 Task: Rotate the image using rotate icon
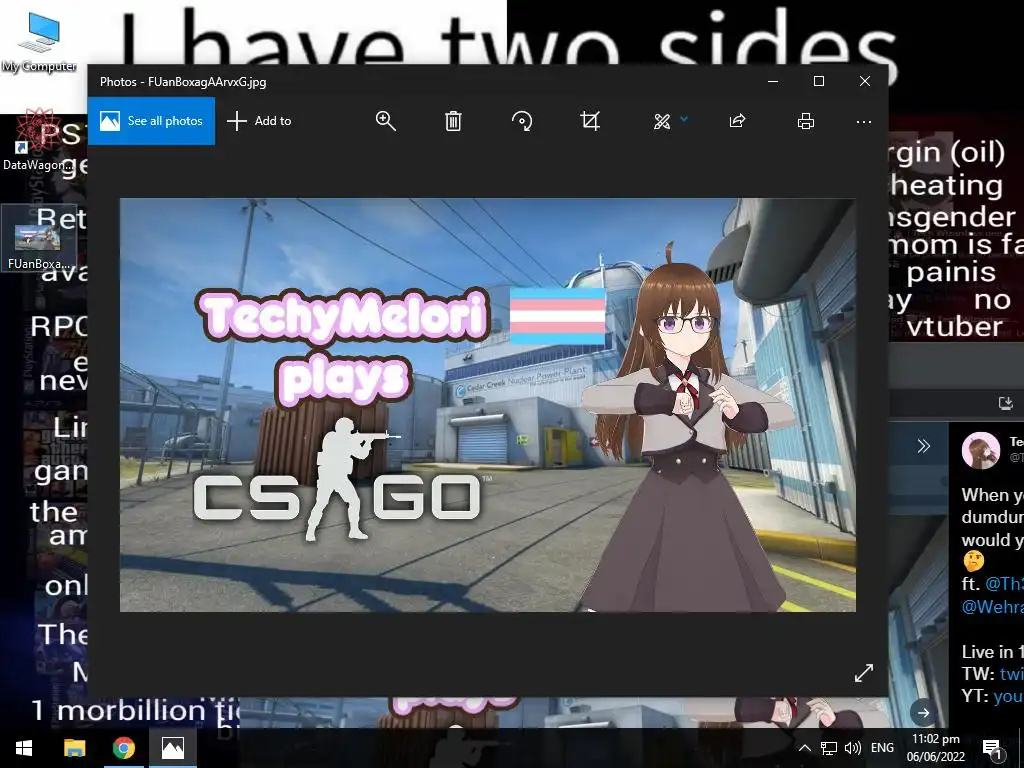(522, 121)
